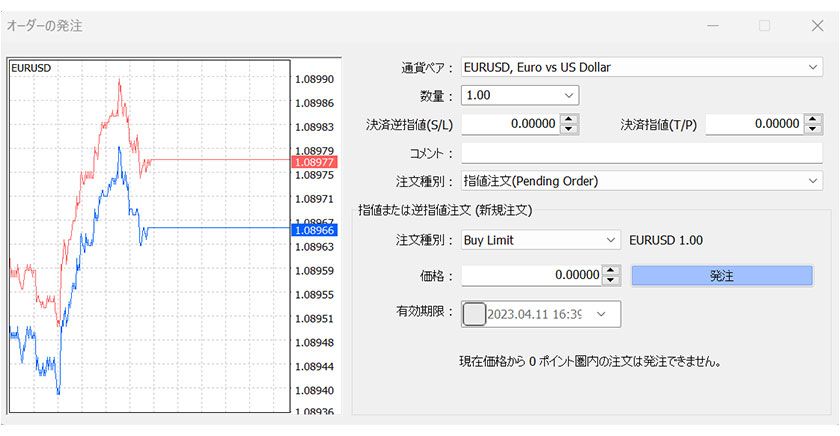Click the 決済指値(T/P) value field
The width and height of the screenshot is (840, 436).
pos(754,124)
